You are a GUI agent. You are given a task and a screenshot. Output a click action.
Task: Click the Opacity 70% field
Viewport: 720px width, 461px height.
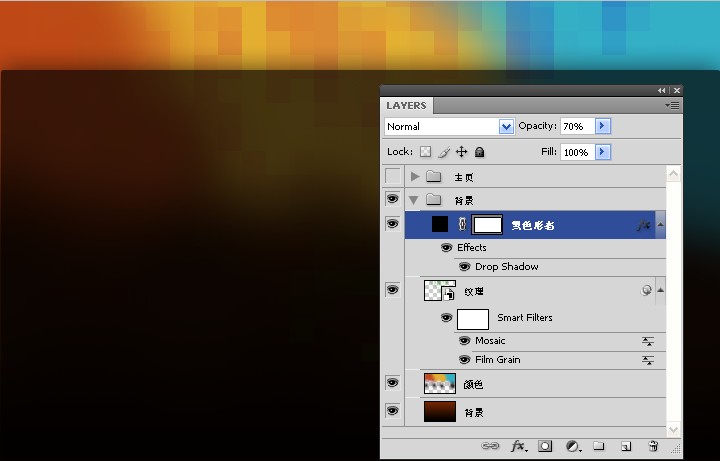click(x=578, y=126)
